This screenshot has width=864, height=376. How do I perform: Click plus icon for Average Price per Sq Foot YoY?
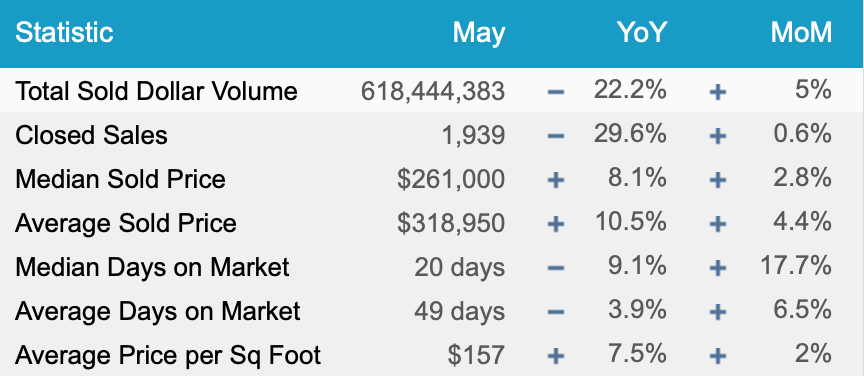(x=556, y=356)
